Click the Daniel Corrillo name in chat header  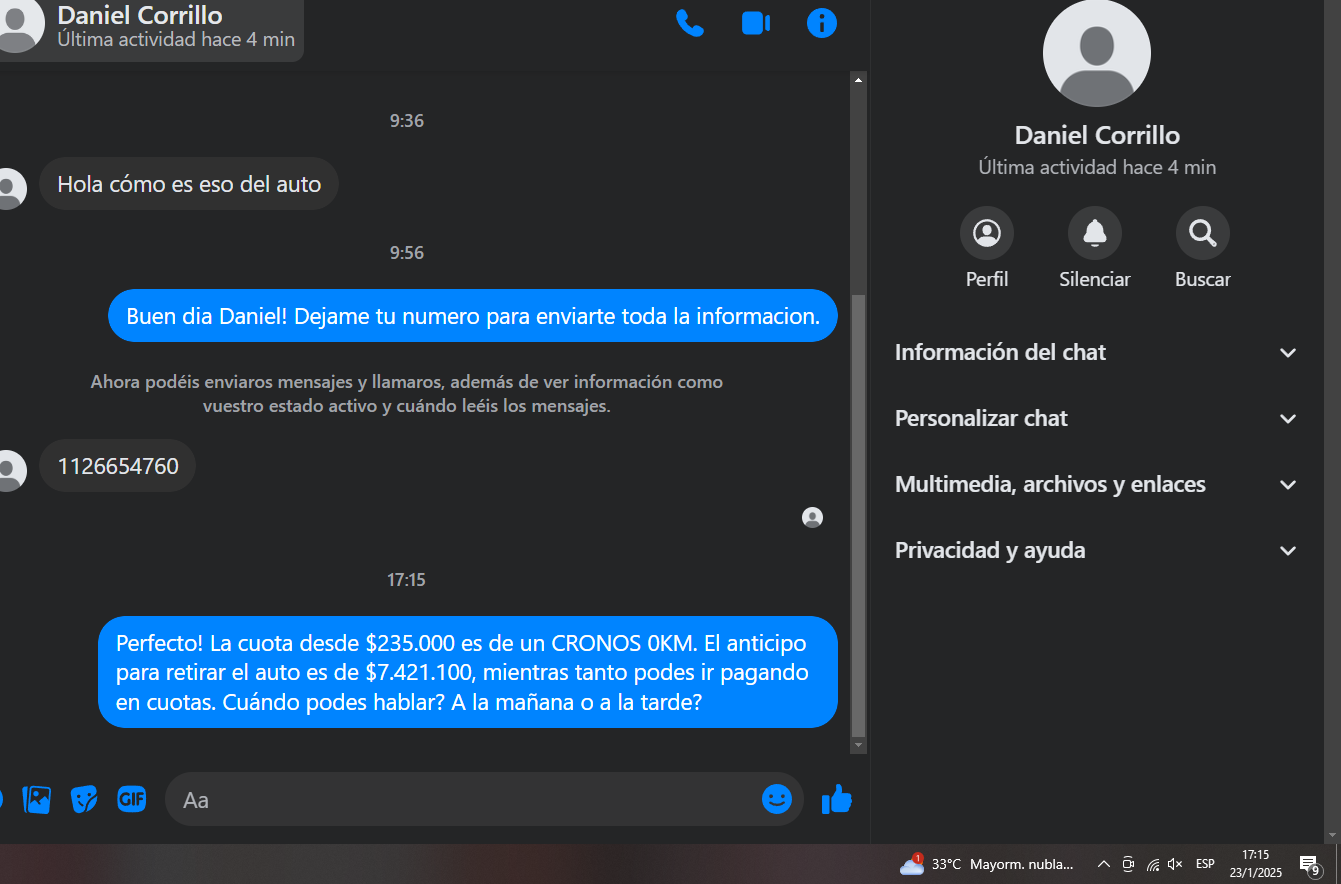point(140,15)
